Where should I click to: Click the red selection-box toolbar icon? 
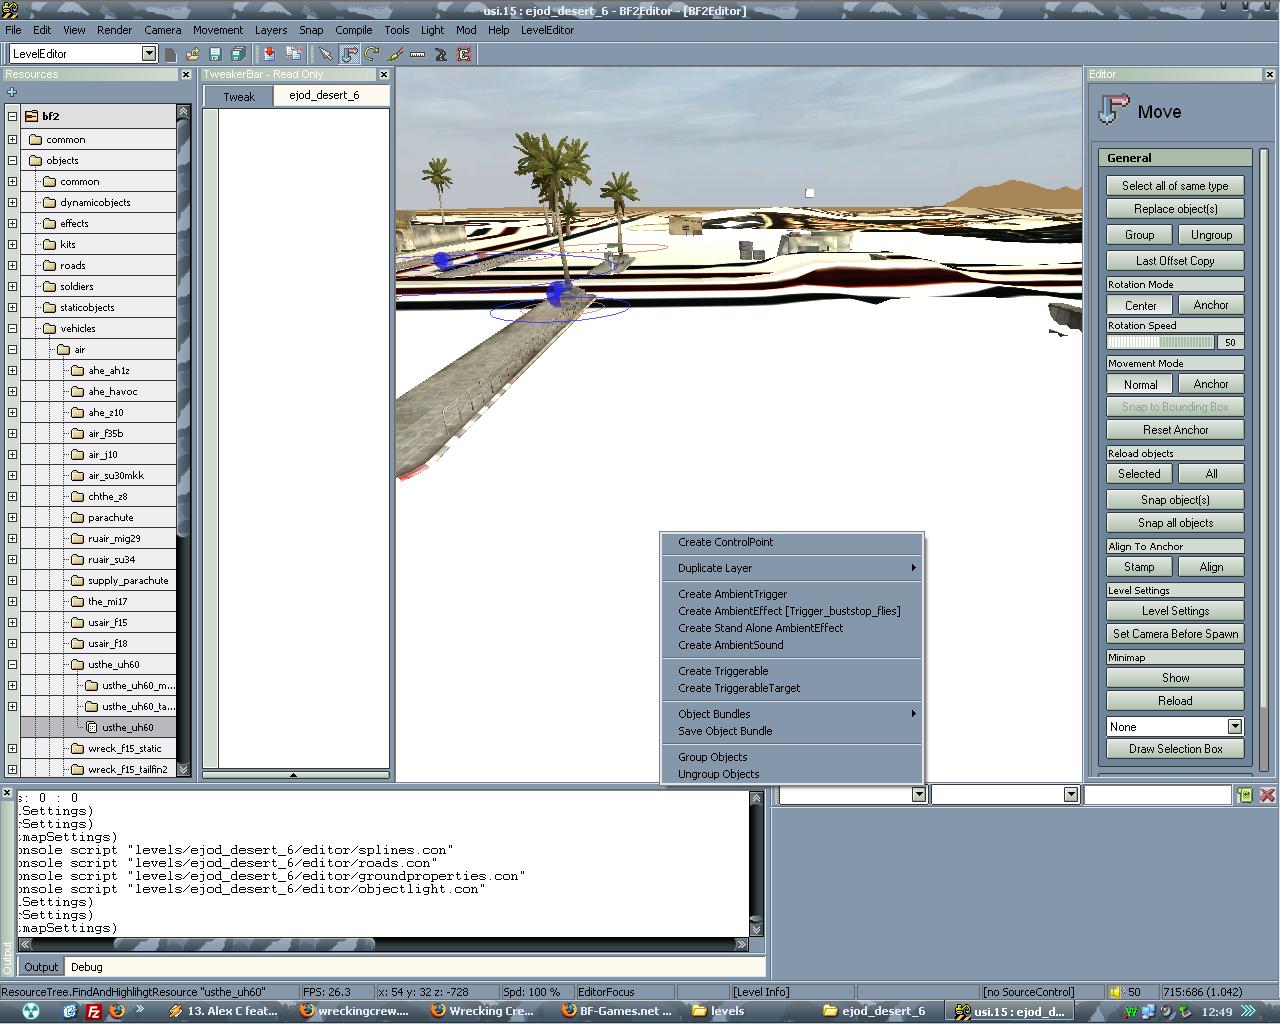[x=464, y=54]
